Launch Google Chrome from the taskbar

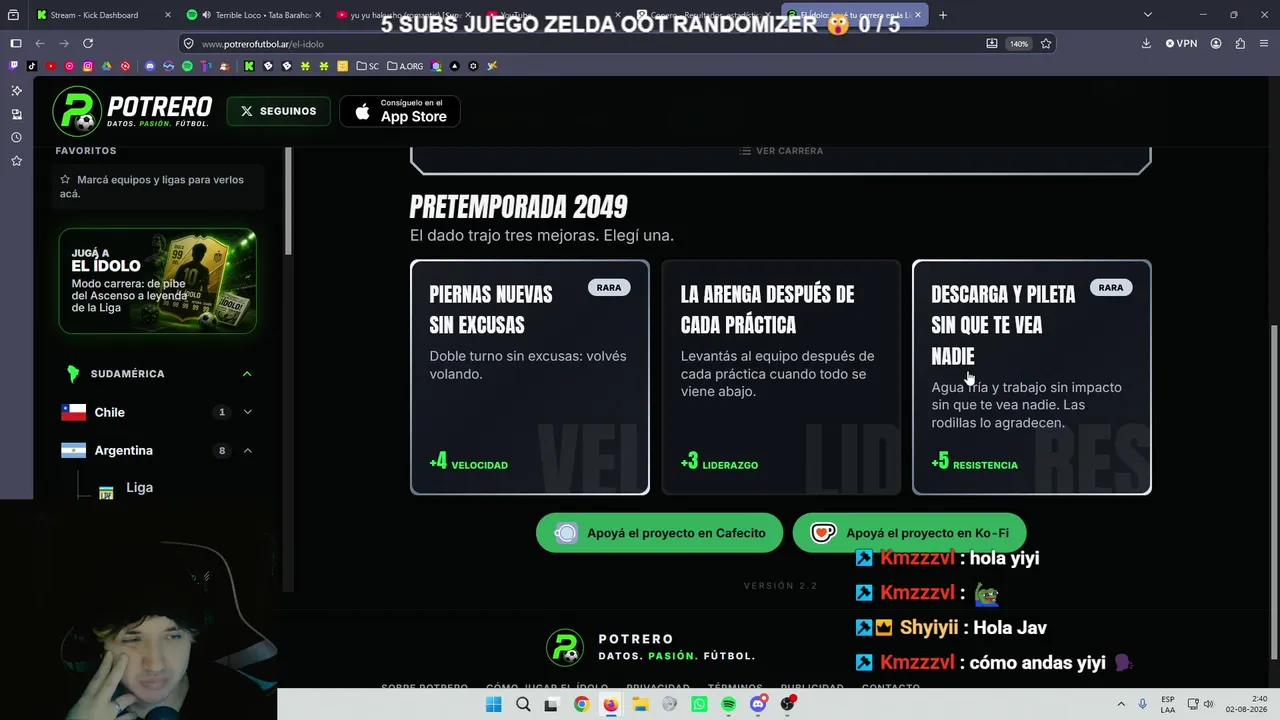pyautogui.click(x=581, y=704)
